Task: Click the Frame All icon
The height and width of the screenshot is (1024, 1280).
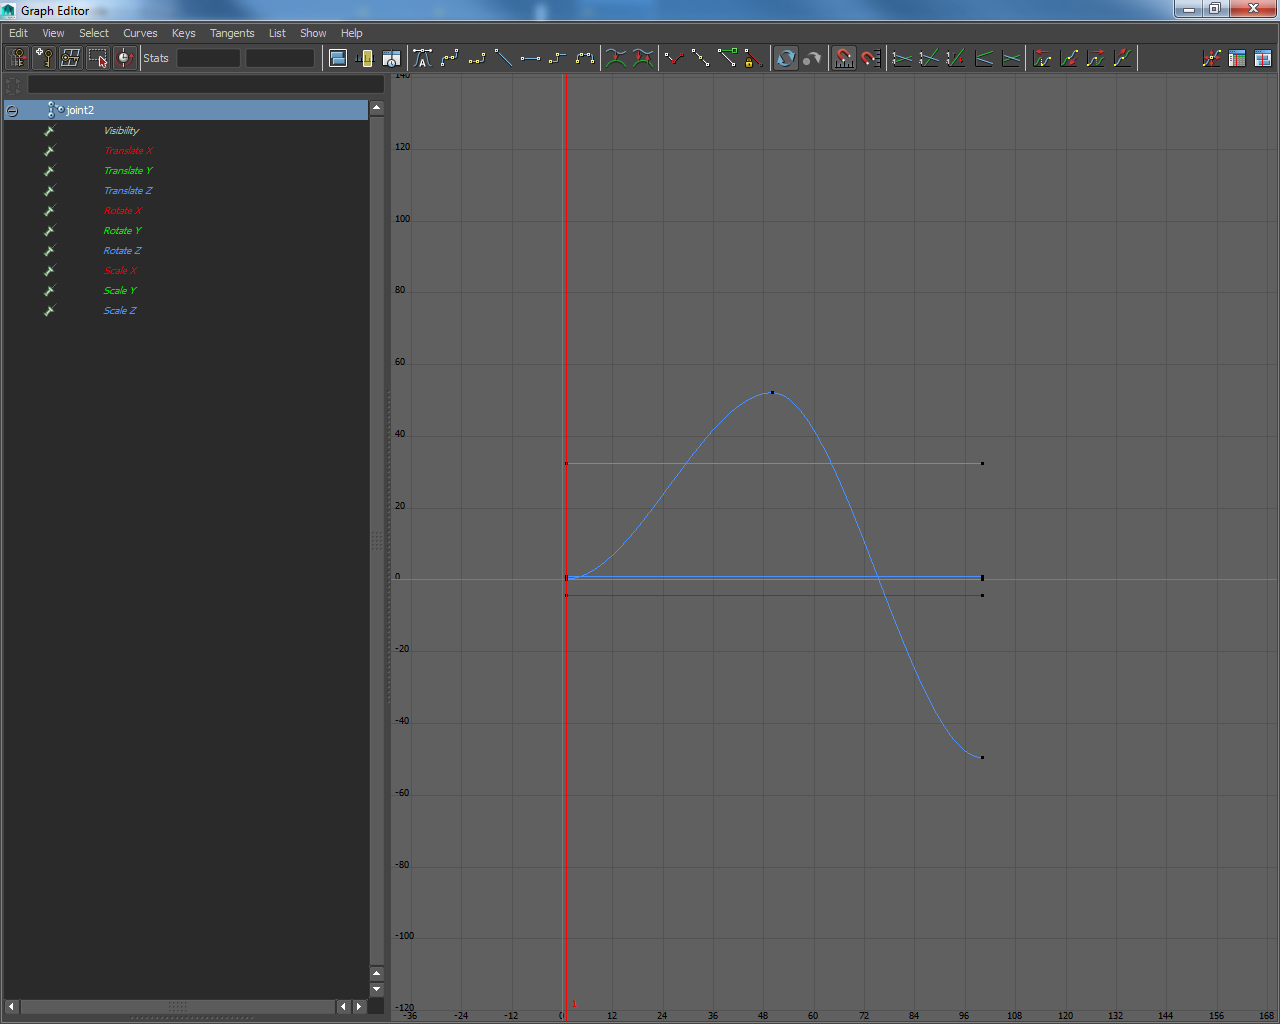Action: point(337,58)
